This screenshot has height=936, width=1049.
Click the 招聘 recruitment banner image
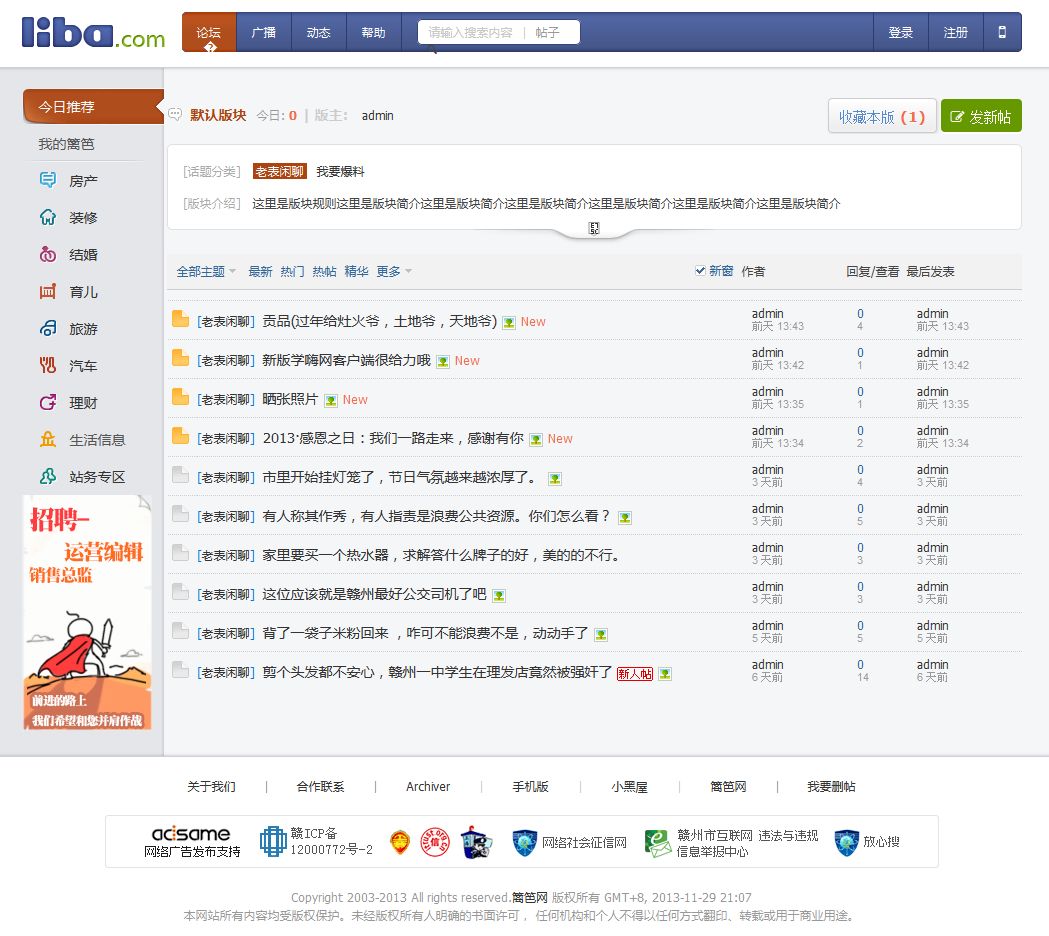tap(87, 612)
